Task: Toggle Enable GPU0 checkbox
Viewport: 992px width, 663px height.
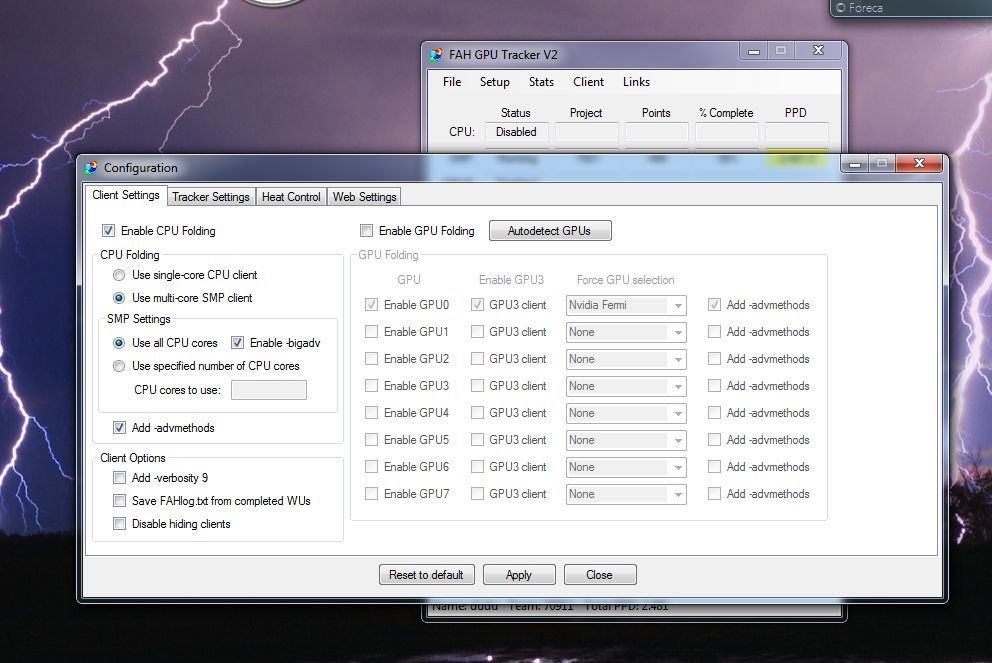Action: click(x=371, y=305)
